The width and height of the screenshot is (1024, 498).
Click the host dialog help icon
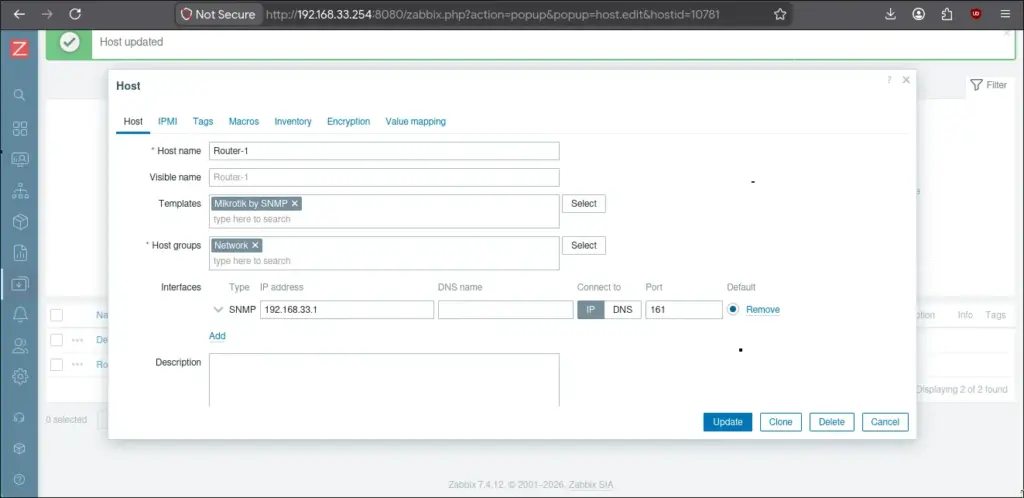click(889, 80)
